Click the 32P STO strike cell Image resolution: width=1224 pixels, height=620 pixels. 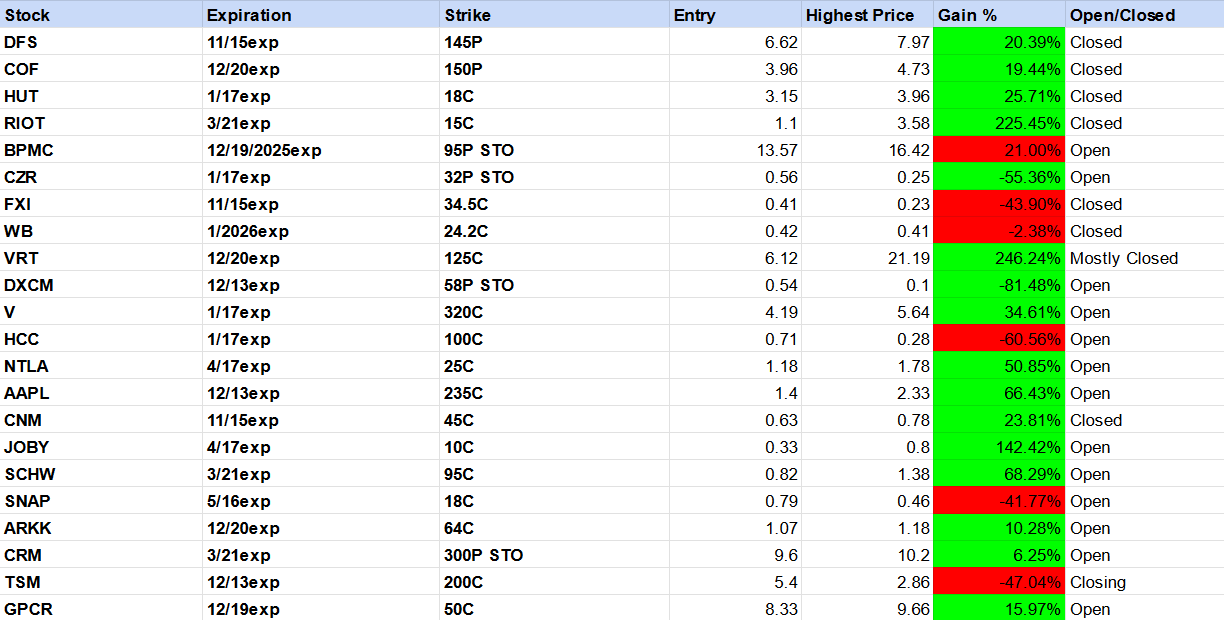point(555,177)
